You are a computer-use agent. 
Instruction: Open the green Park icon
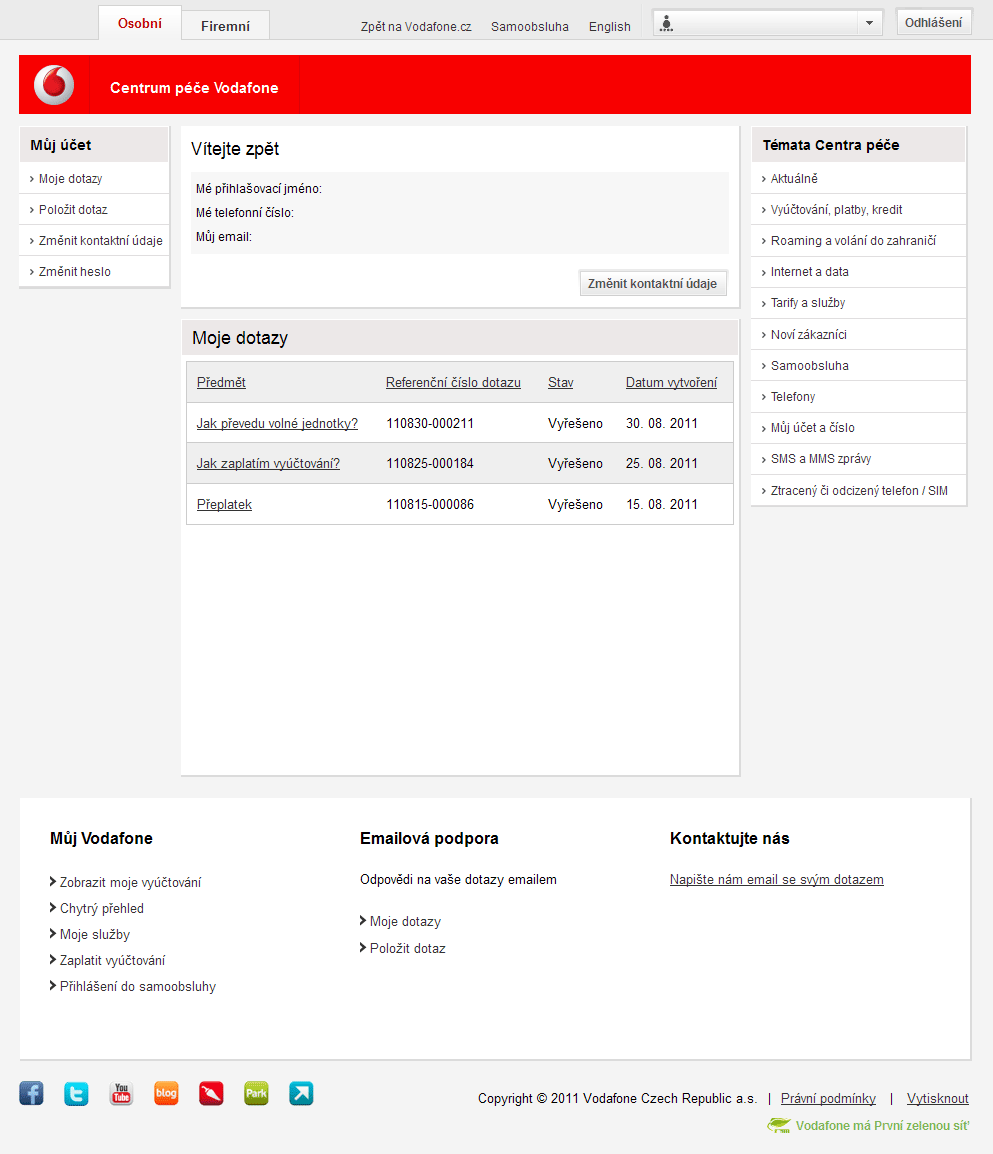[x=256, y=1094]
